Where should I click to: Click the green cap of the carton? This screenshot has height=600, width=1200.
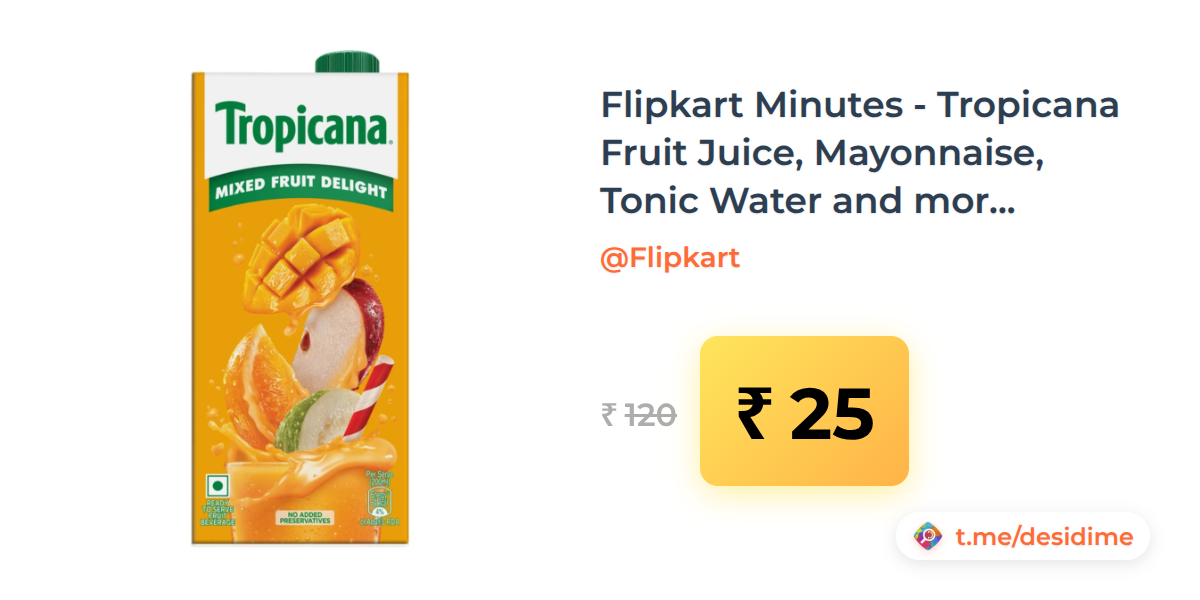coord(347,62)
